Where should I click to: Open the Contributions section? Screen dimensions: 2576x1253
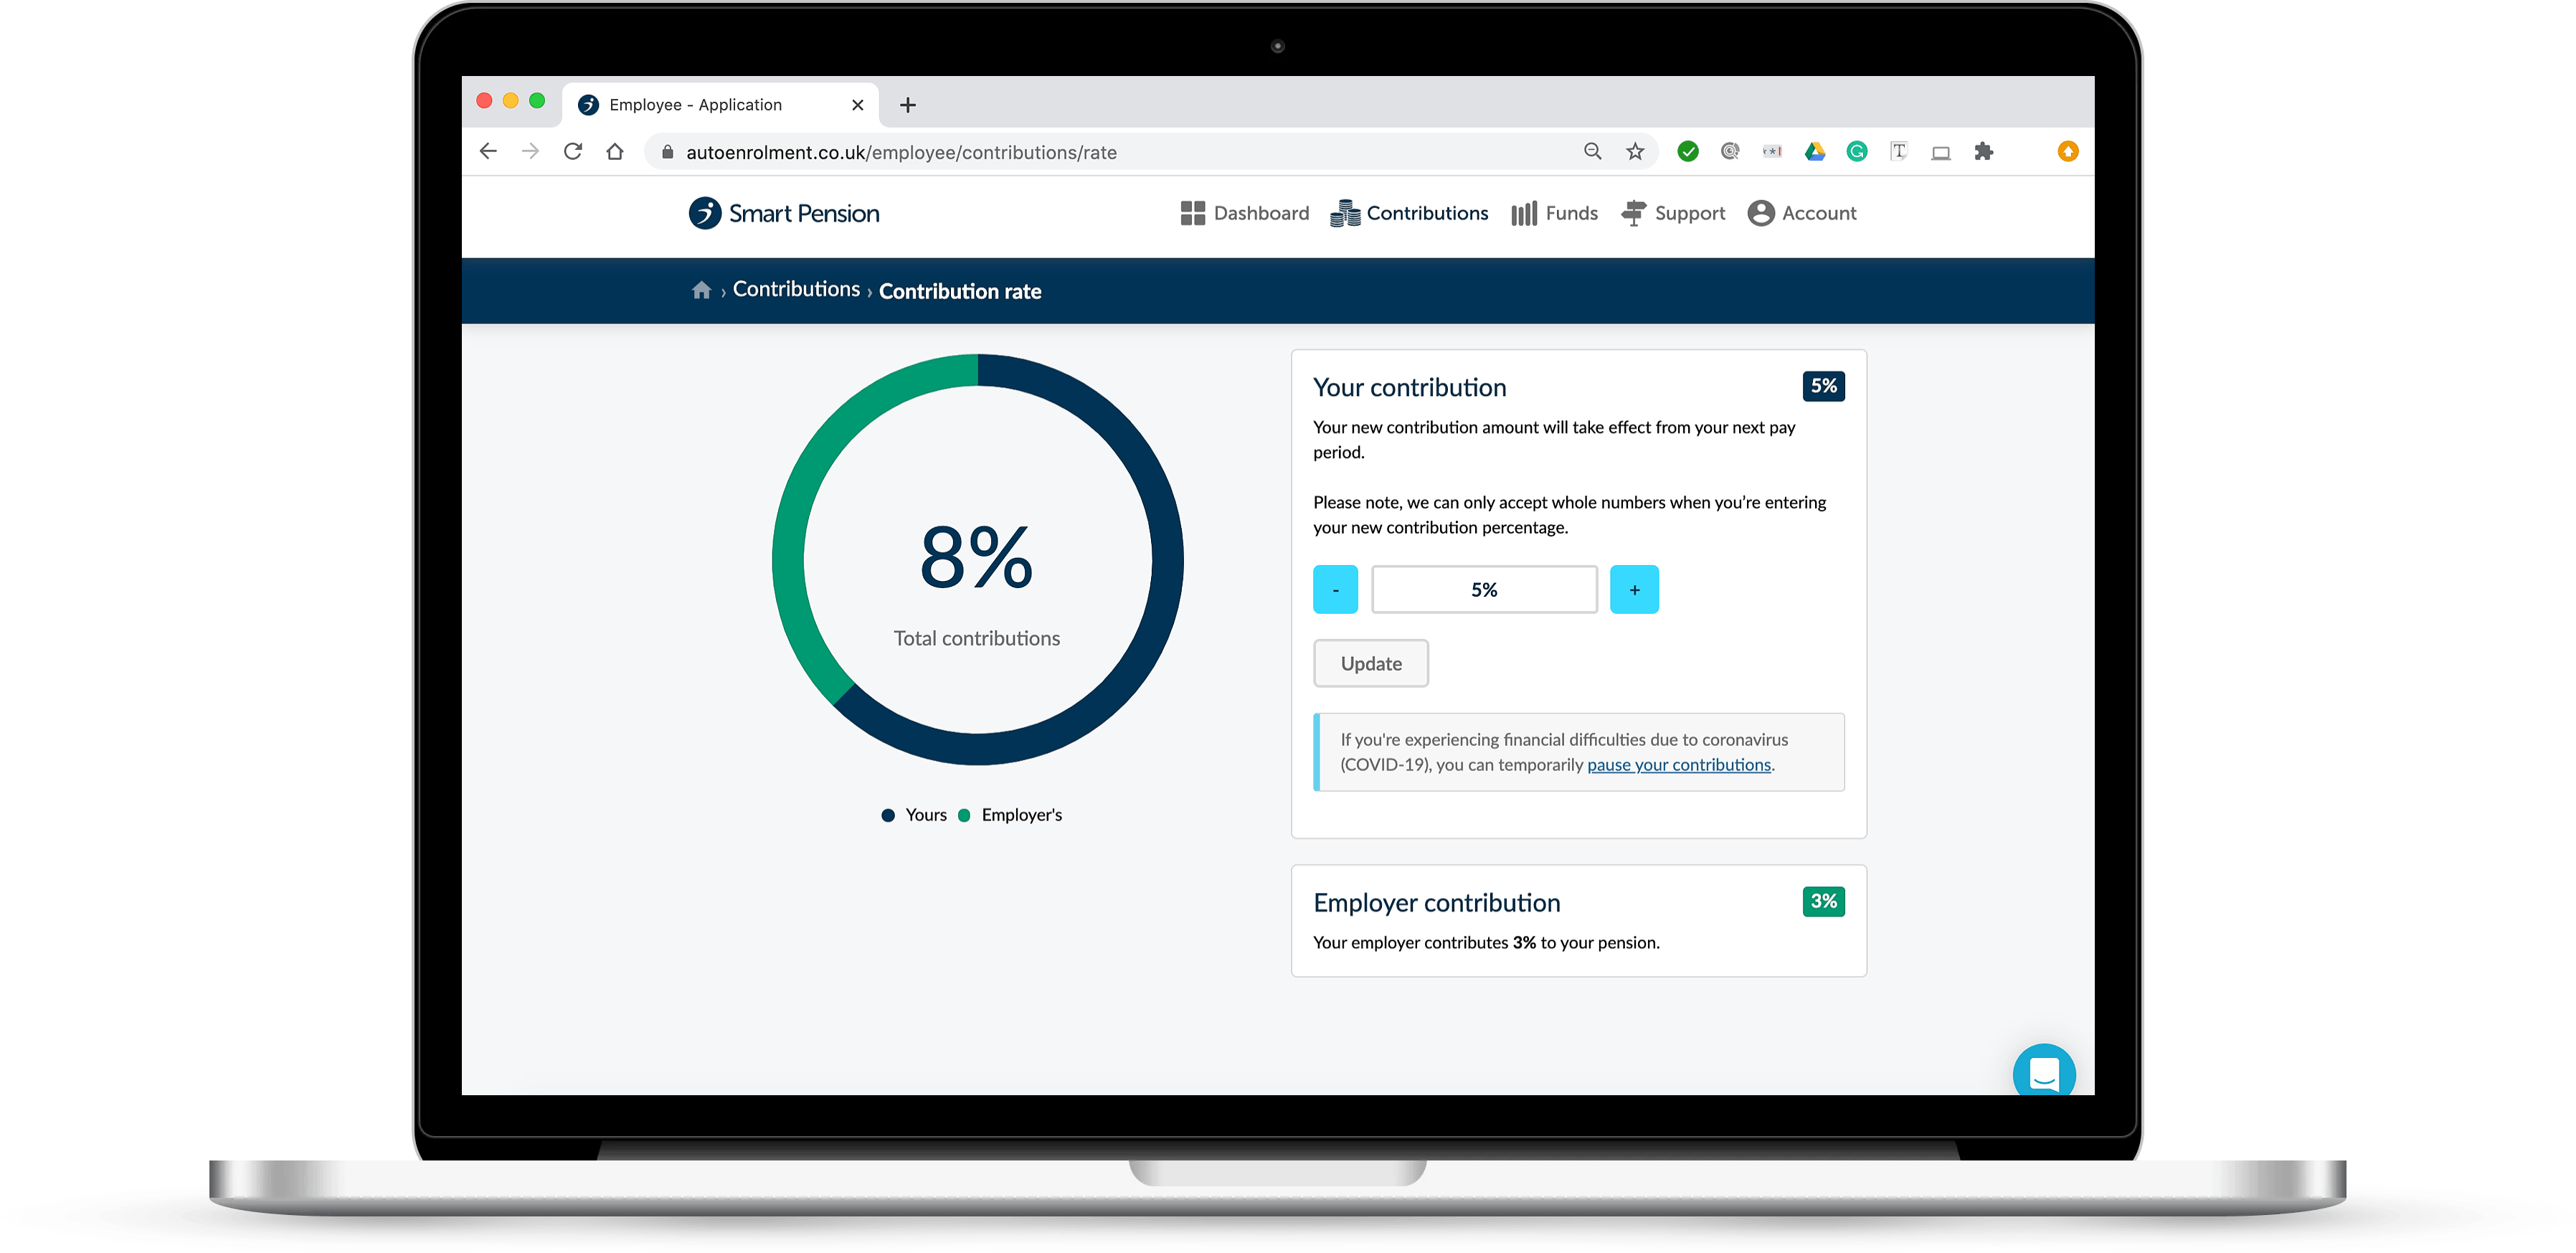[1409, 213]
